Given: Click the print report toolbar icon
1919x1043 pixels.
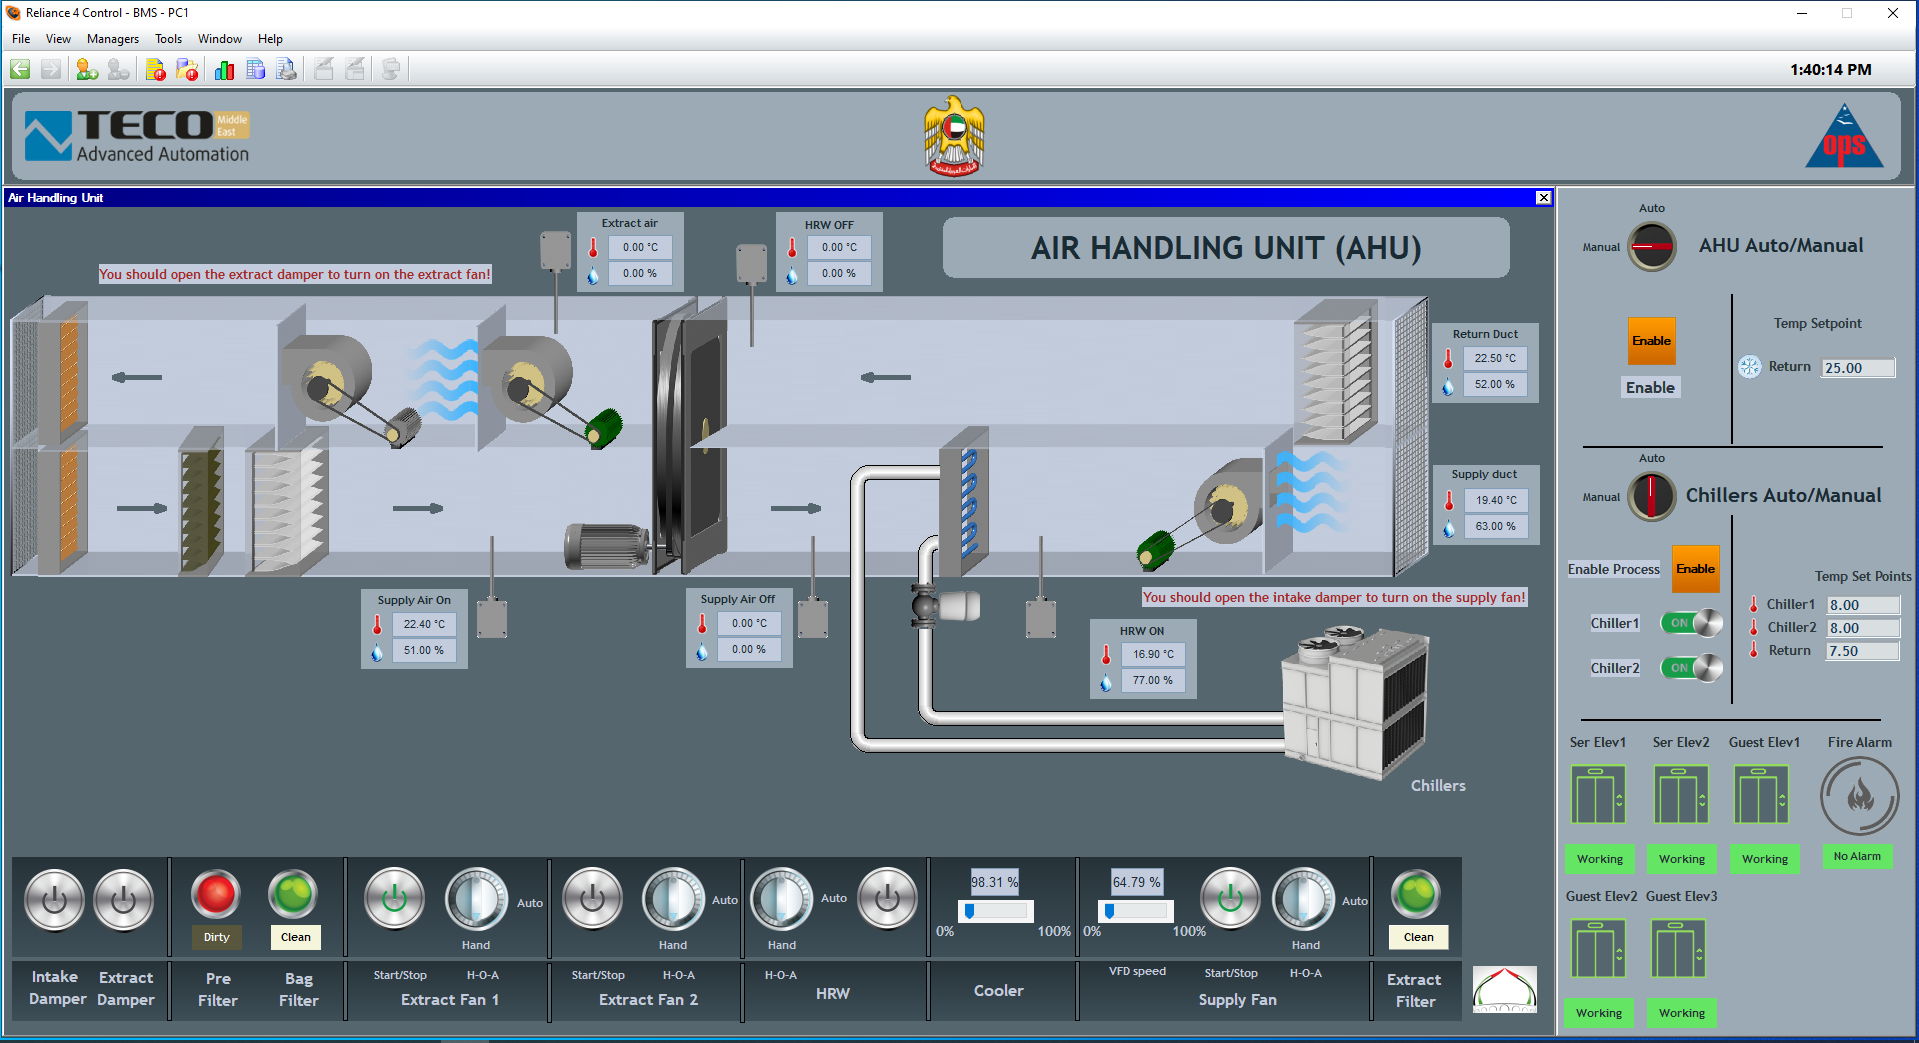Looking at the screenshot, I should pyautogui.click(x=287, y=69).
